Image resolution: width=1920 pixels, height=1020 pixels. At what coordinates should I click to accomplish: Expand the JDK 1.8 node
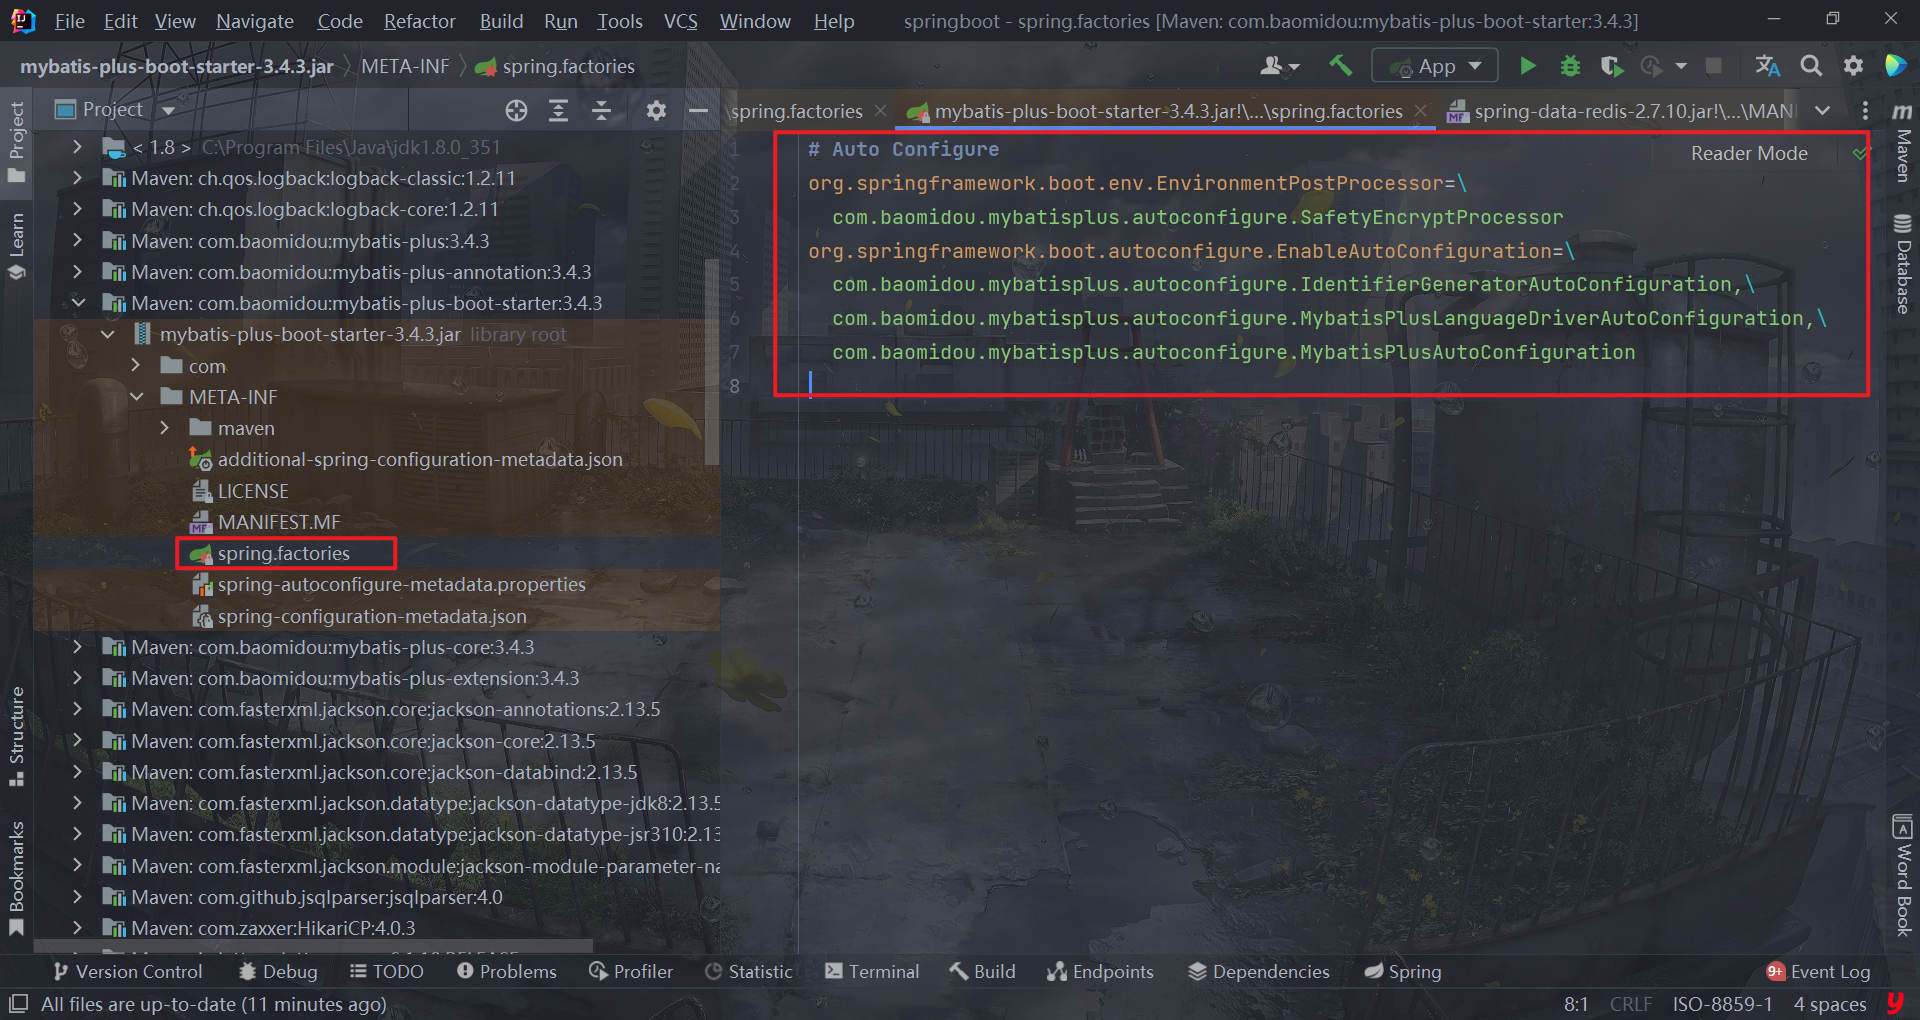point(77,147)
